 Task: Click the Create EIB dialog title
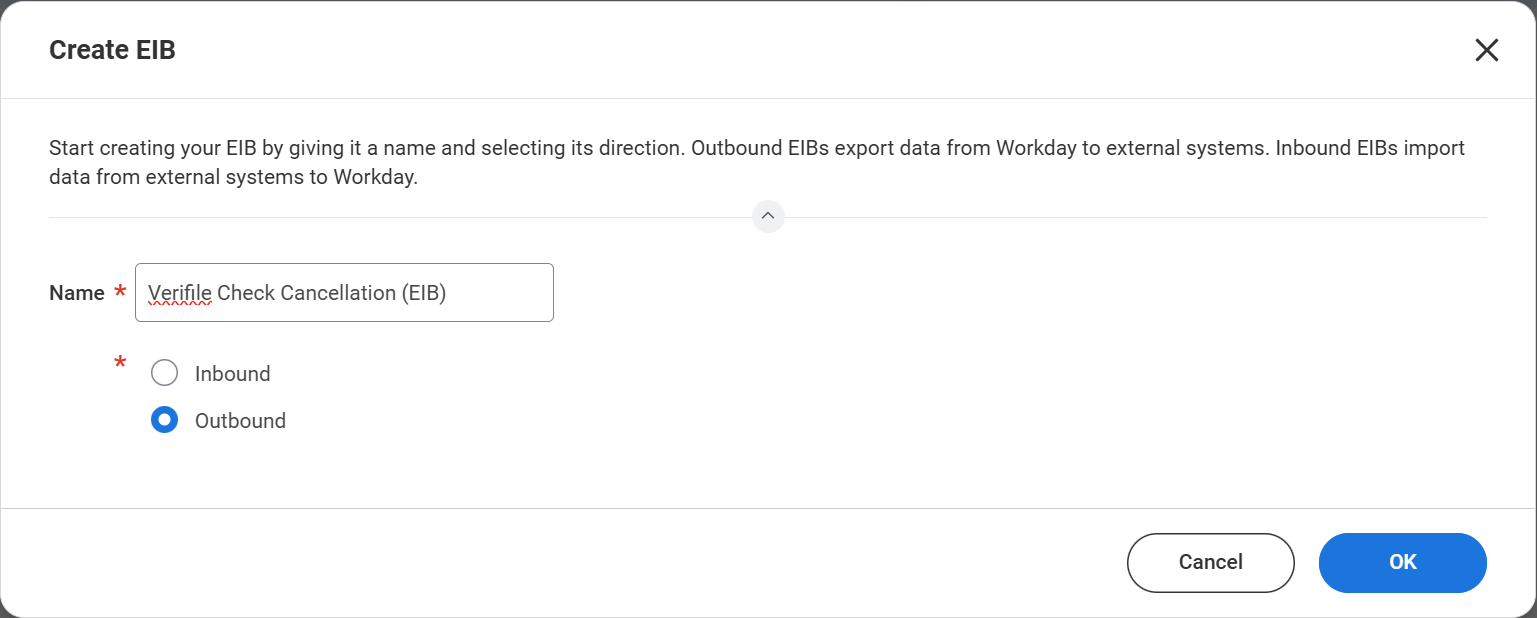[x=112, y=50]
